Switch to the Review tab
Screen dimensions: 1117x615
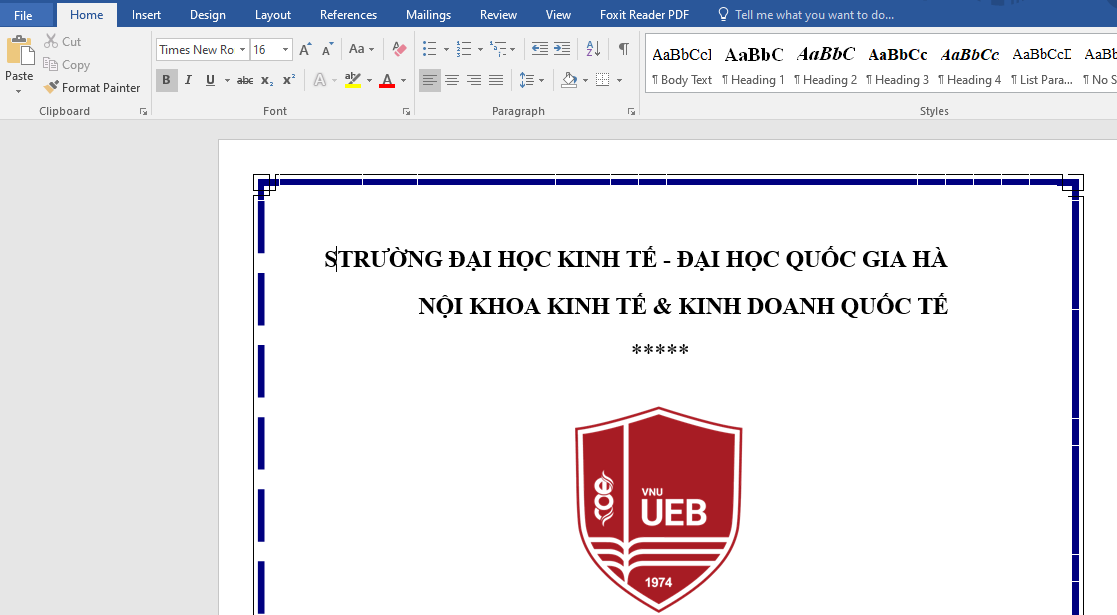coord(498,15)
